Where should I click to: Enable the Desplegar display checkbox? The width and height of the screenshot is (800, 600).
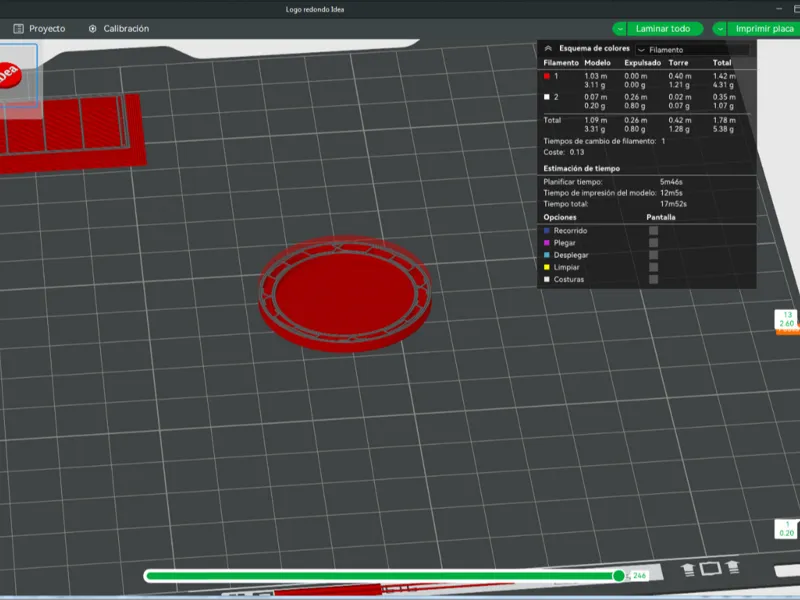pos(653,255)
